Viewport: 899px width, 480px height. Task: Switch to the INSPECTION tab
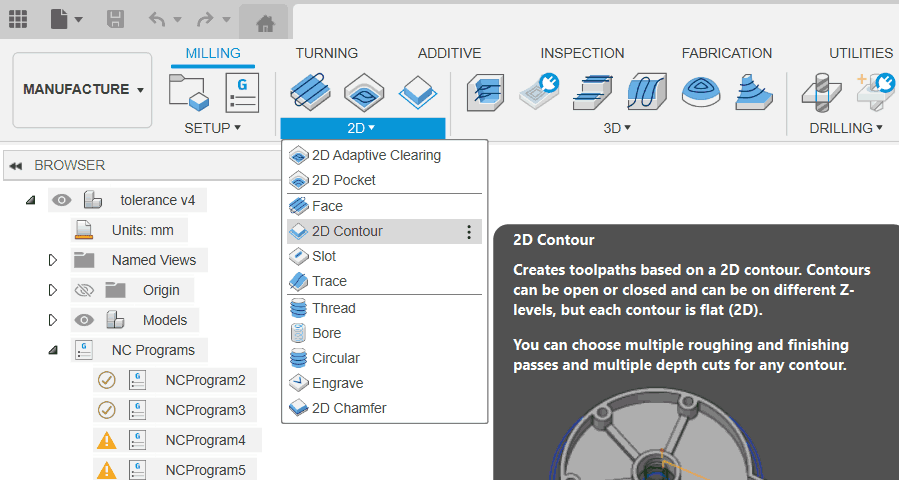[582, 53]
